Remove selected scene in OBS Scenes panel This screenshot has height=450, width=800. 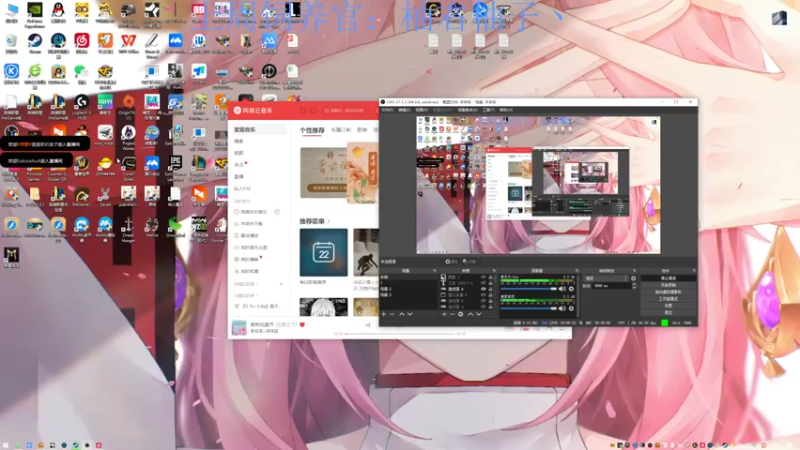coord(392,314)
